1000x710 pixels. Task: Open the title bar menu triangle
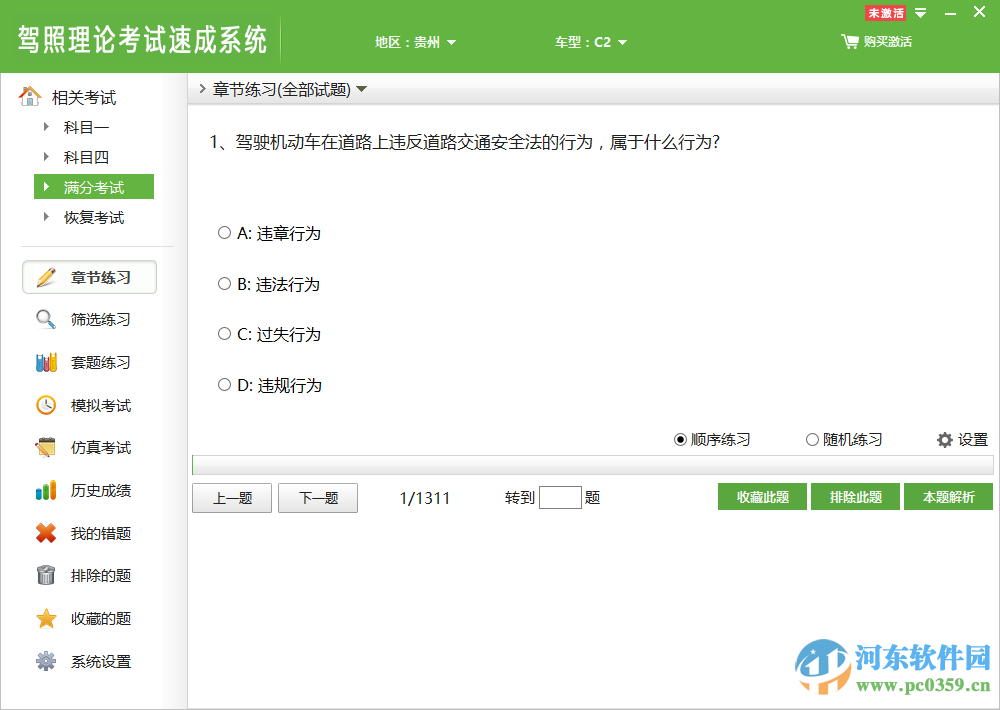click(x=920, y=13)
